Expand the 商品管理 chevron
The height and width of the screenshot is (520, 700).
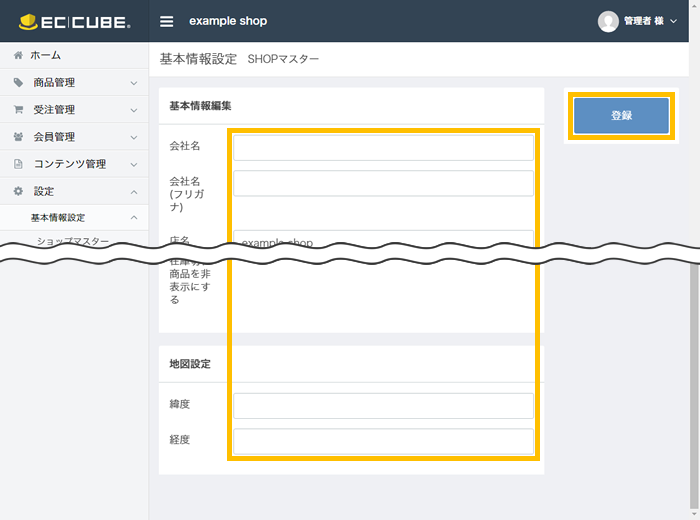click(x=134, y=83)
